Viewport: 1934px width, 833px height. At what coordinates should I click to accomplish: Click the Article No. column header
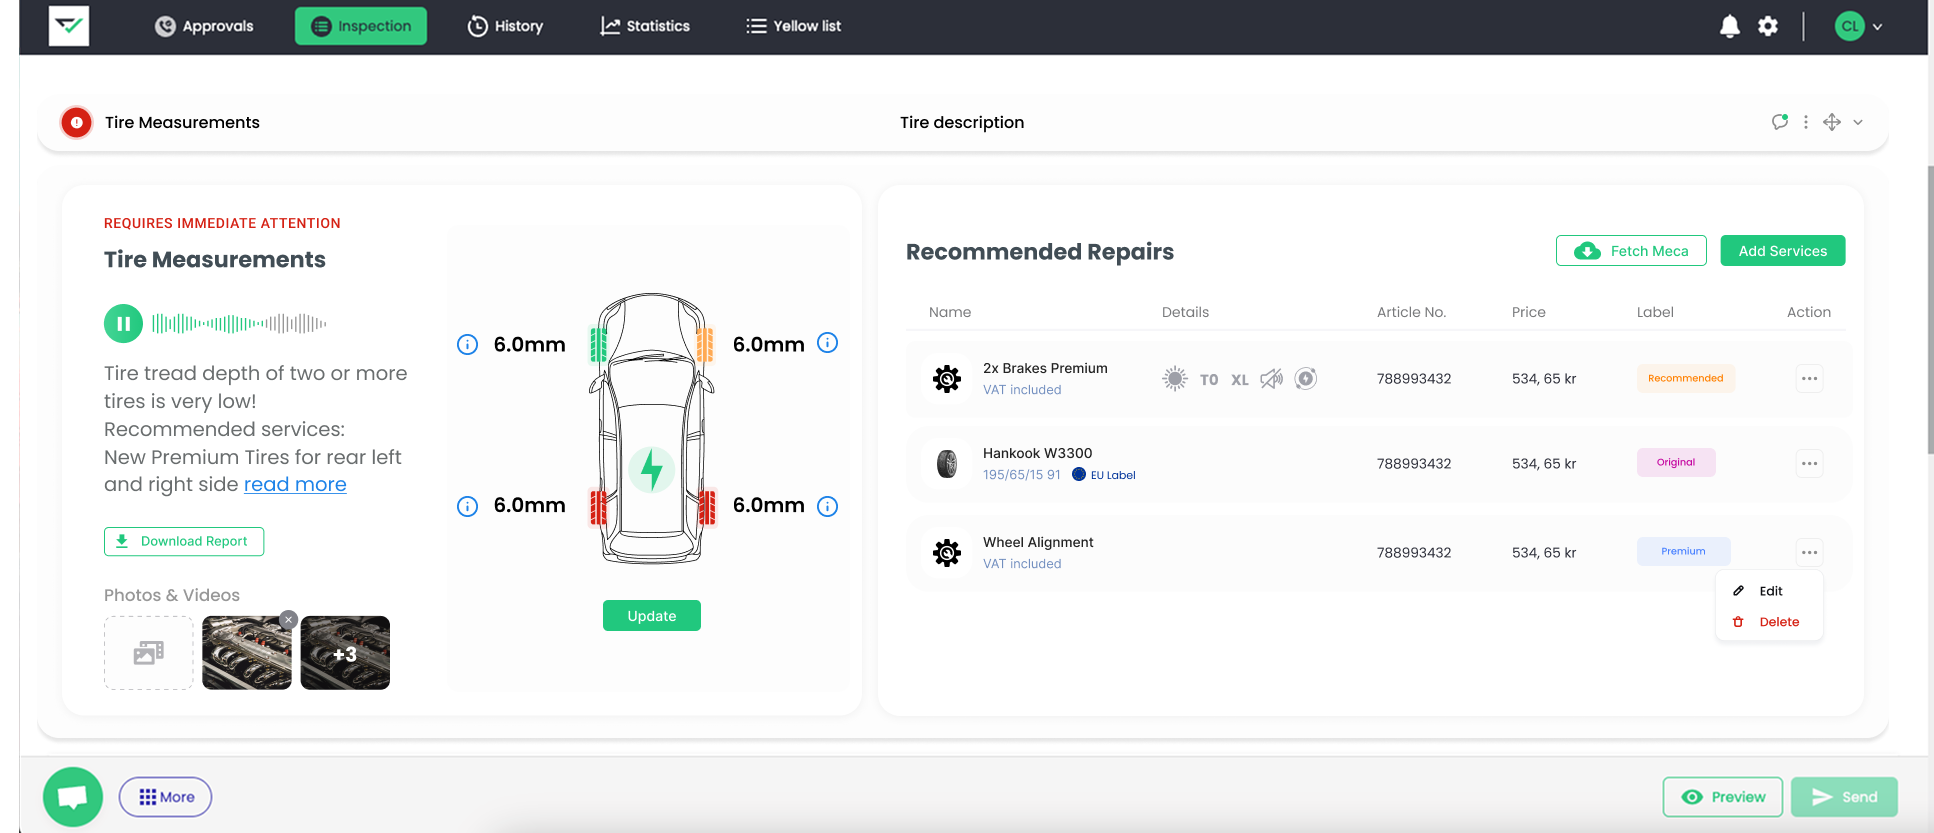point(1411,312)
